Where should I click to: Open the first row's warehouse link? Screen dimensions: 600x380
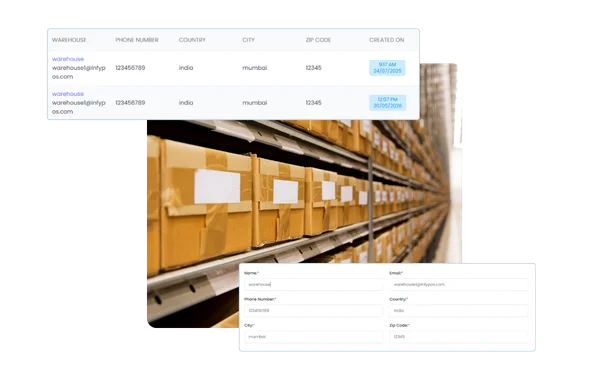point(68,59)
